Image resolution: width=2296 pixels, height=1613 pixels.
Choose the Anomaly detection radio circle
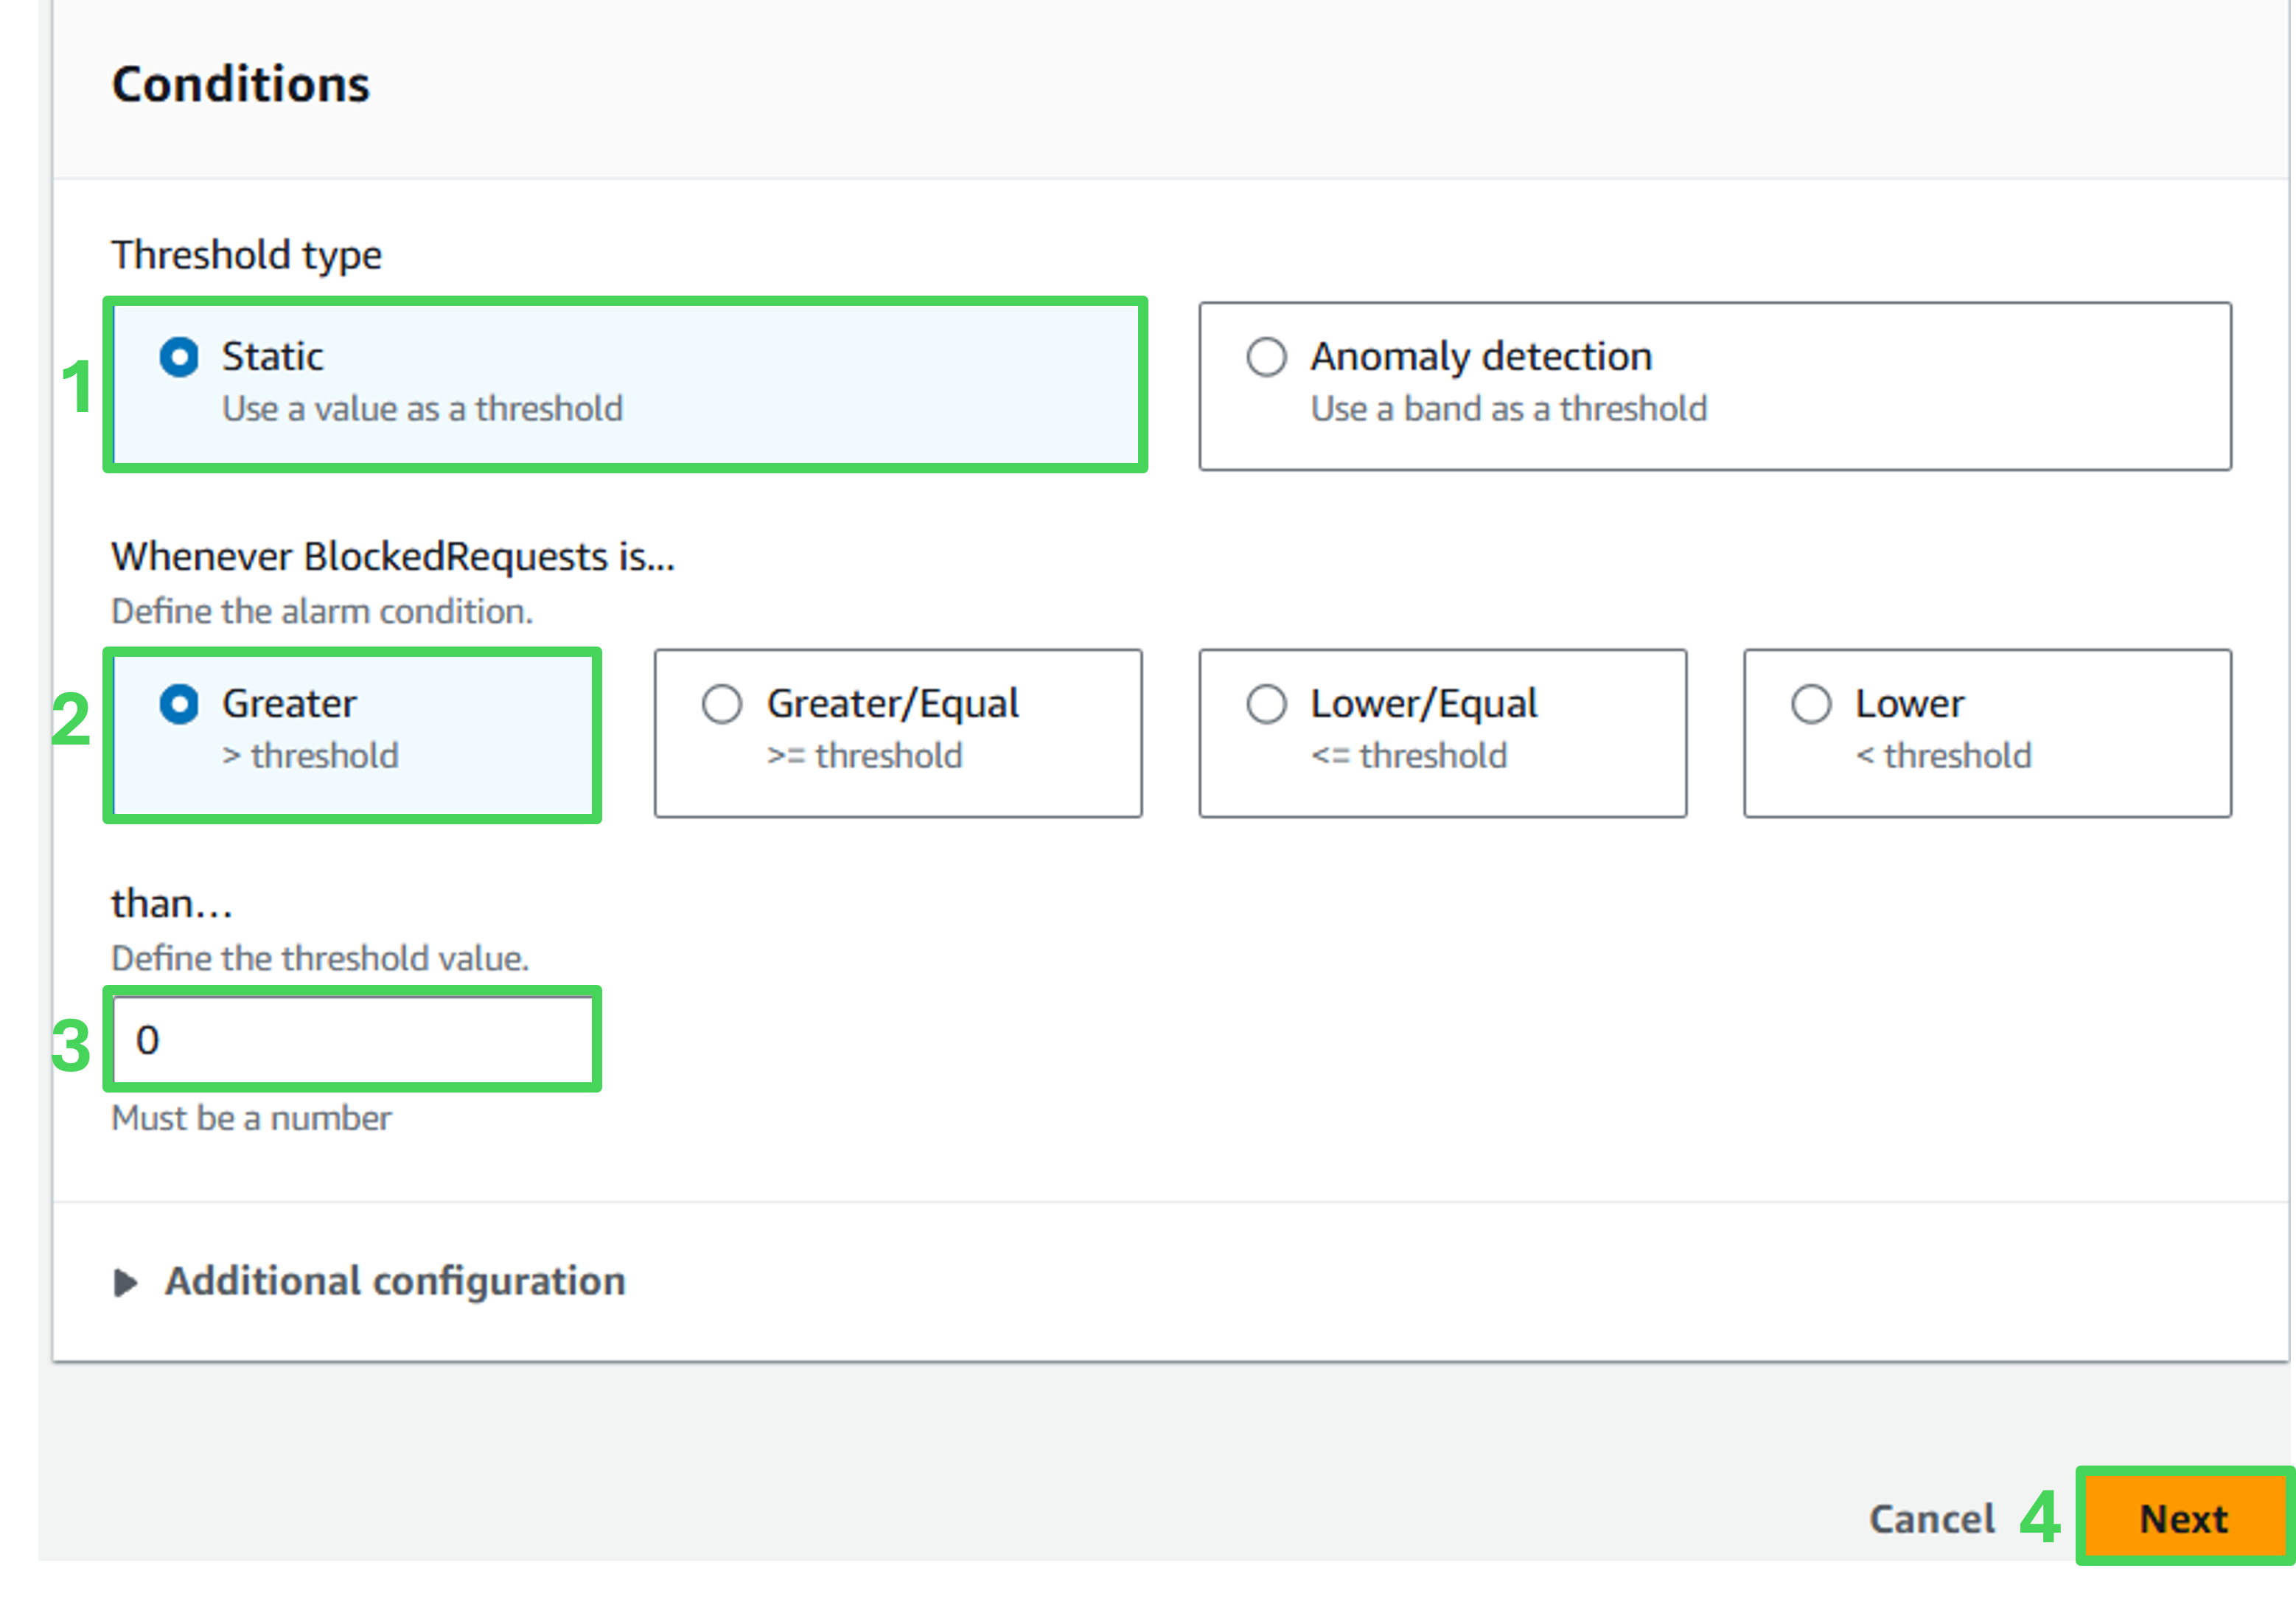1266,357
